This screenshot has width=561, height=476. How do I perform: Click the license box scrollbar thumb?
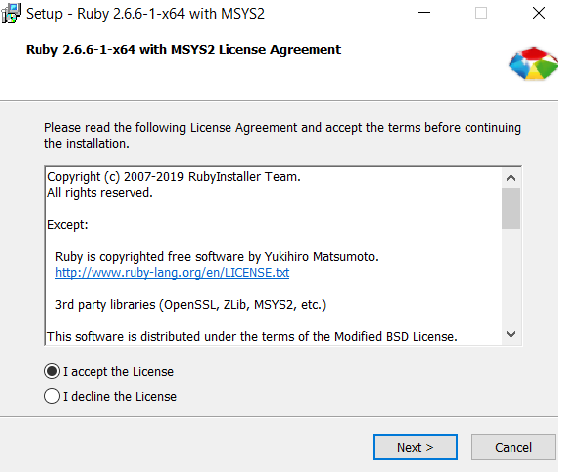point(511,208)
